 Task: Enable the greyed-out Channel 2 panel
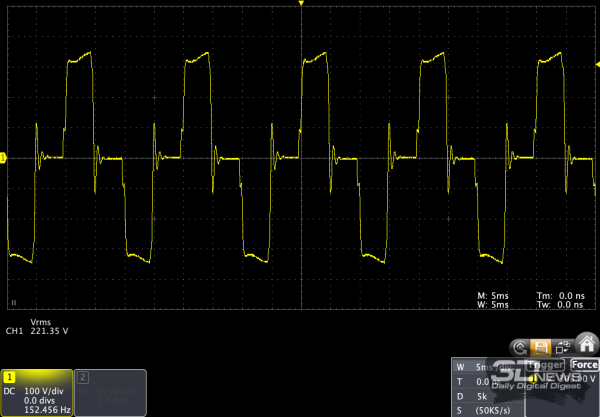110,392
